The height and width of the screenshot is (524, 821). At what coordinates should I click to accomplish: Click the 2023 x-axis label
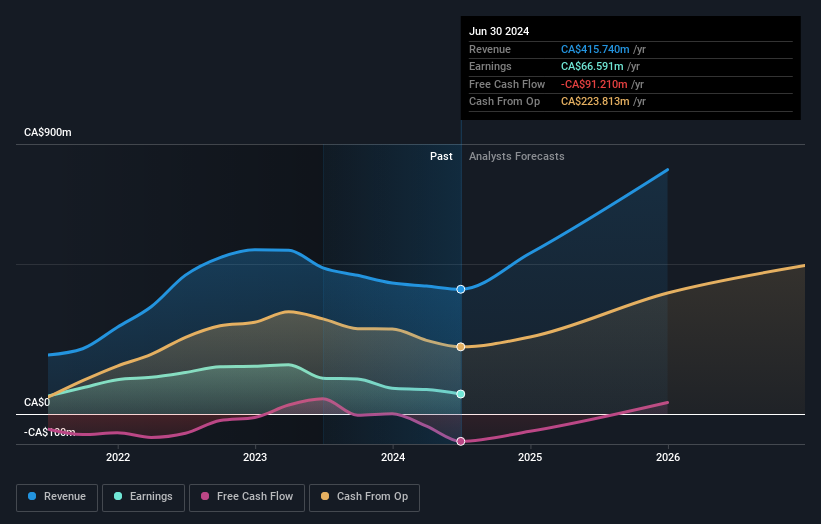click(255, 457)
